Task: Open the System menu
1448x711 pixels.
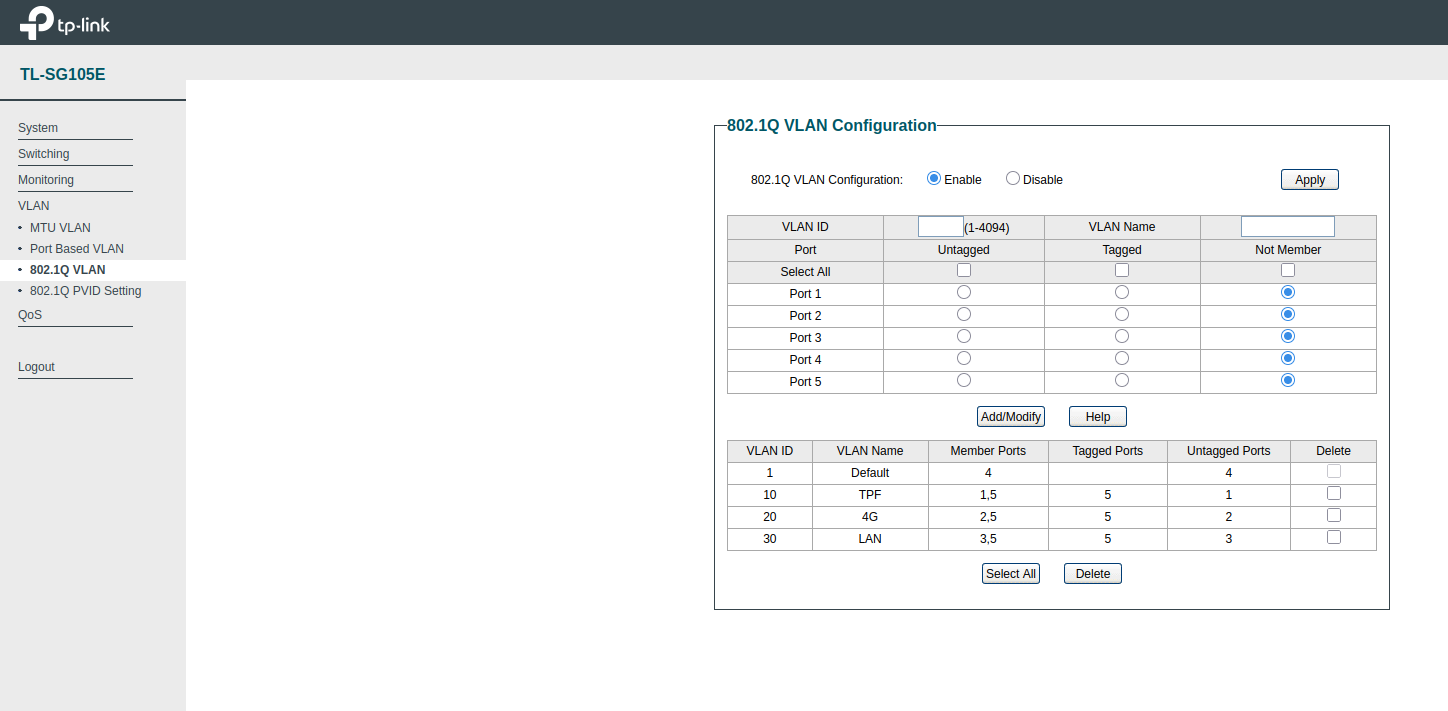Action: (x=38, y=128)
